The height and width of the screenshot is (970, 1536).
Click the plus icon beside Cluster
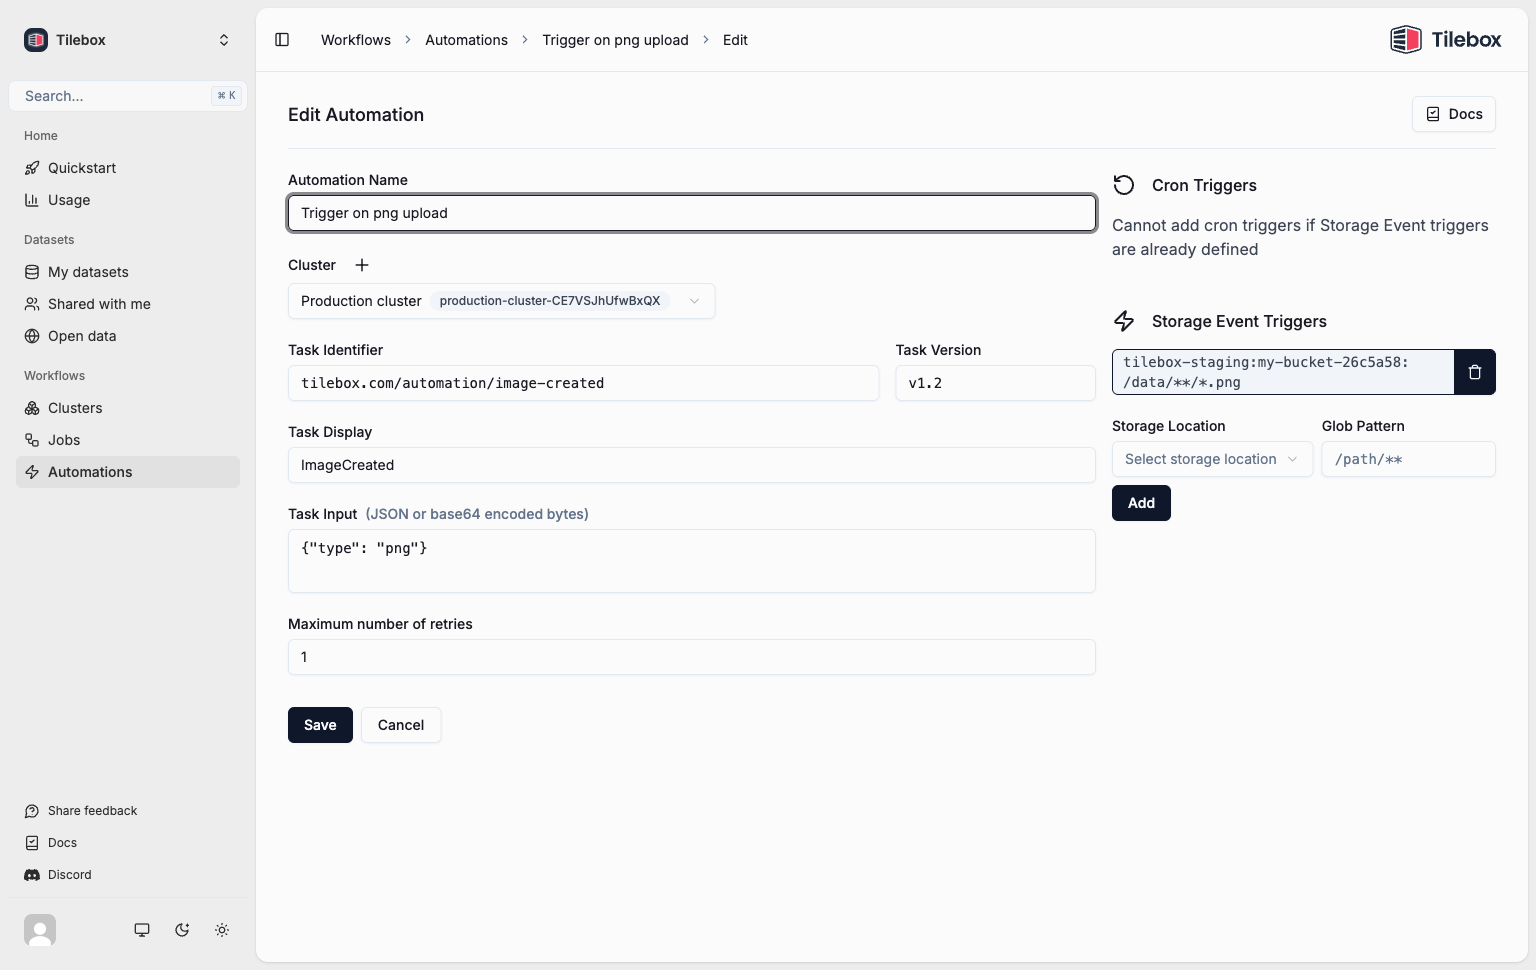coord(362,265)
